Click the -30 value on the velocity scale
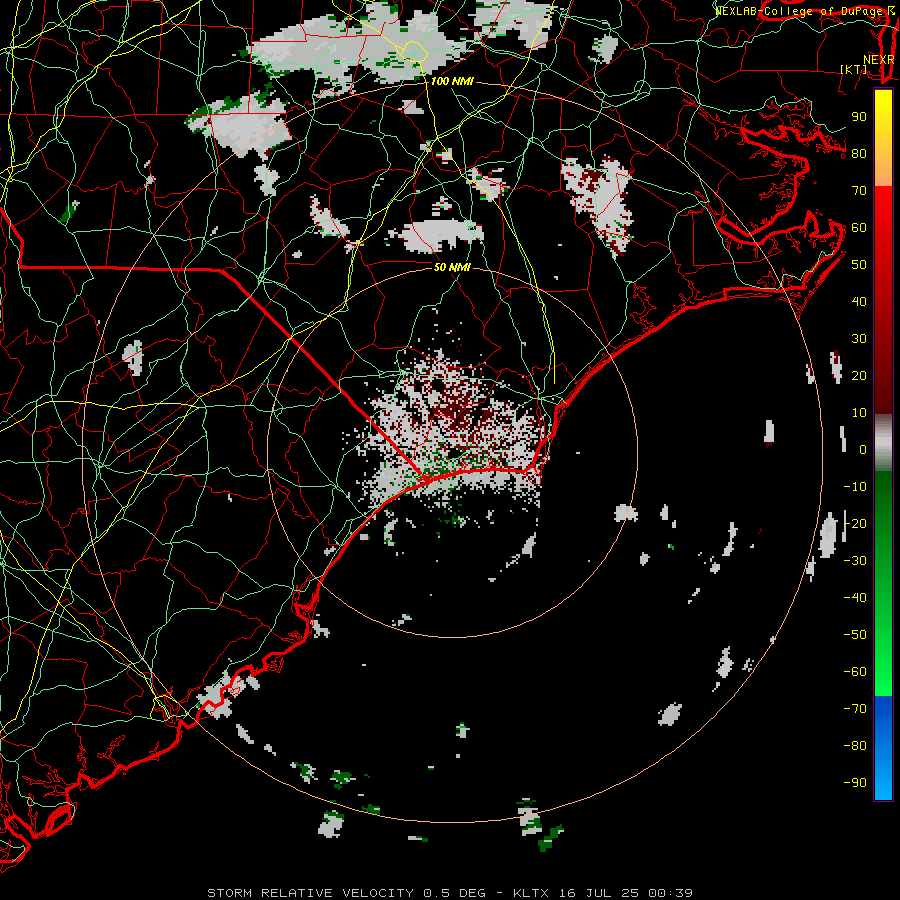This screenshot has width=900, height=900. click(855, 561)
